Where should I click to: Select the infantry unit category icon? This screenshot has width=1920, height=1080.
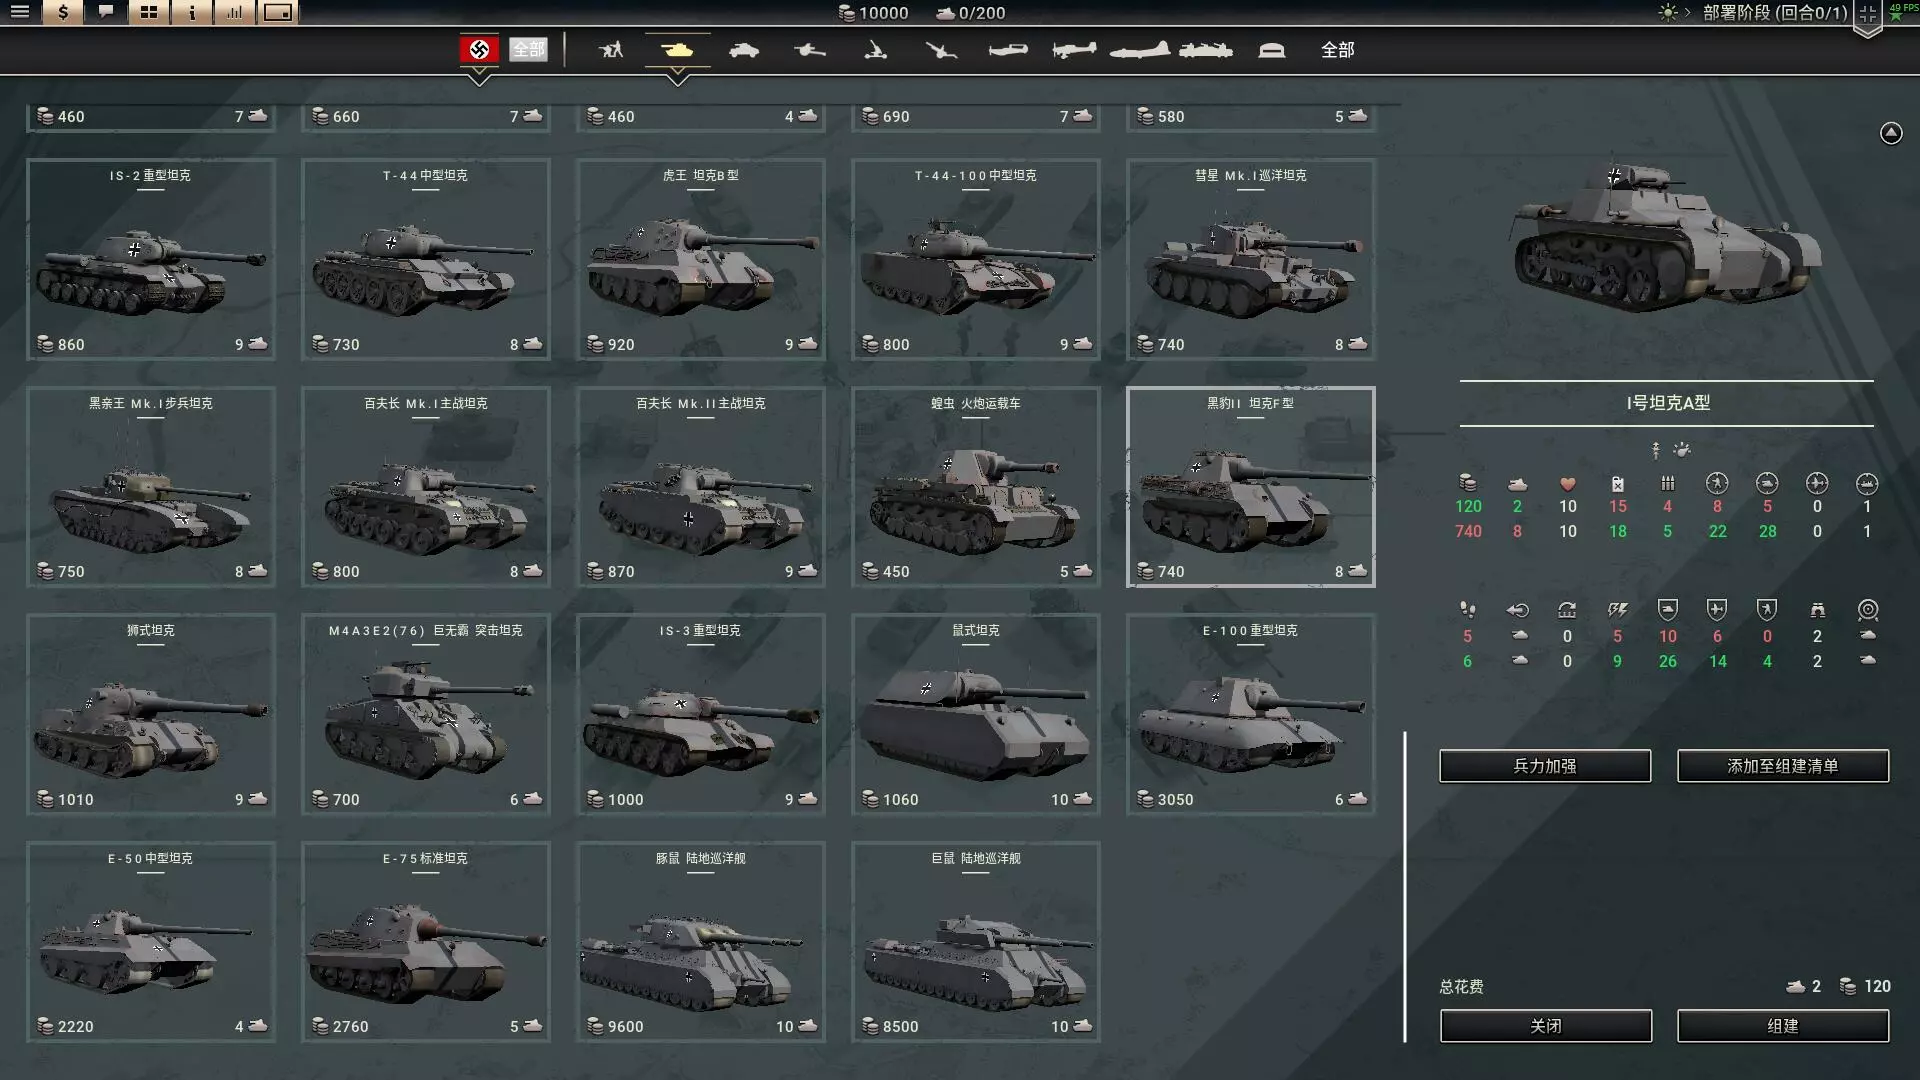[x=610, y=50]
